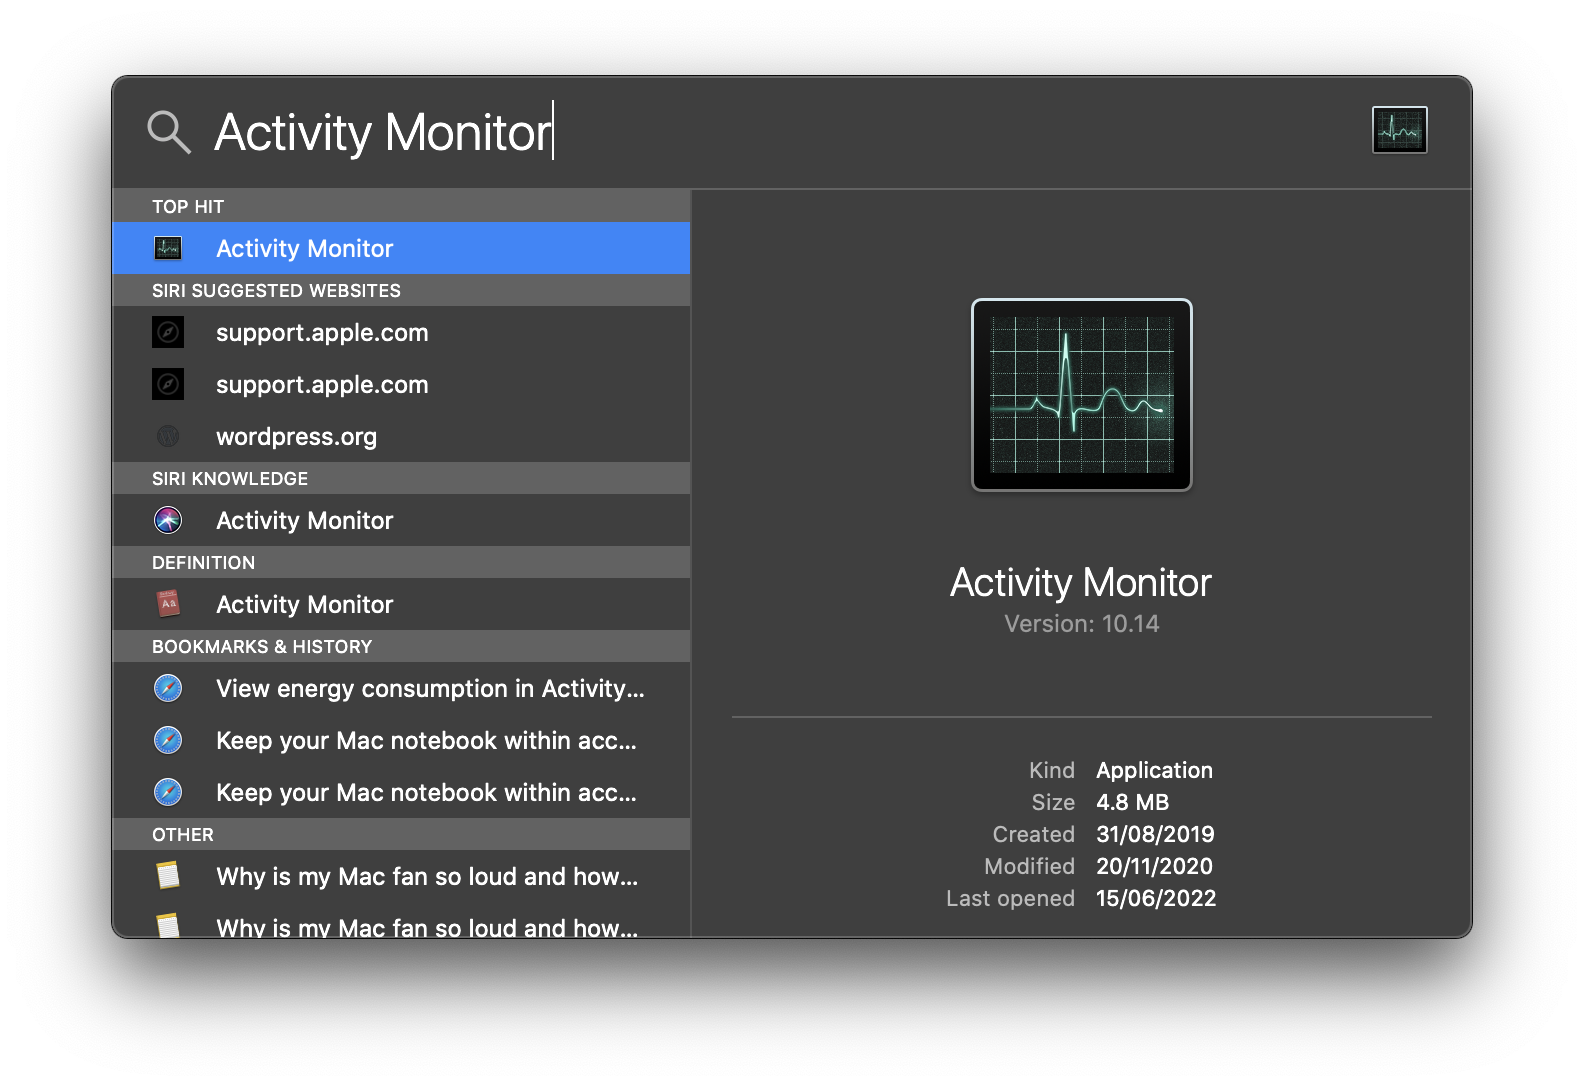Open second Keep your Mac notebook bookmark
Image resolution: width=1584 pixels, height=1086 pixels.
click(401, 792)
